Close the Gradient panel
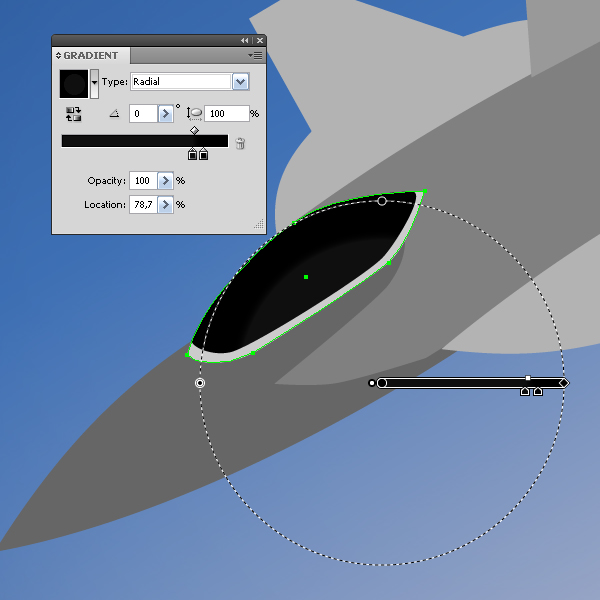Screen dimensions: 600x600 tap(260, 41)
